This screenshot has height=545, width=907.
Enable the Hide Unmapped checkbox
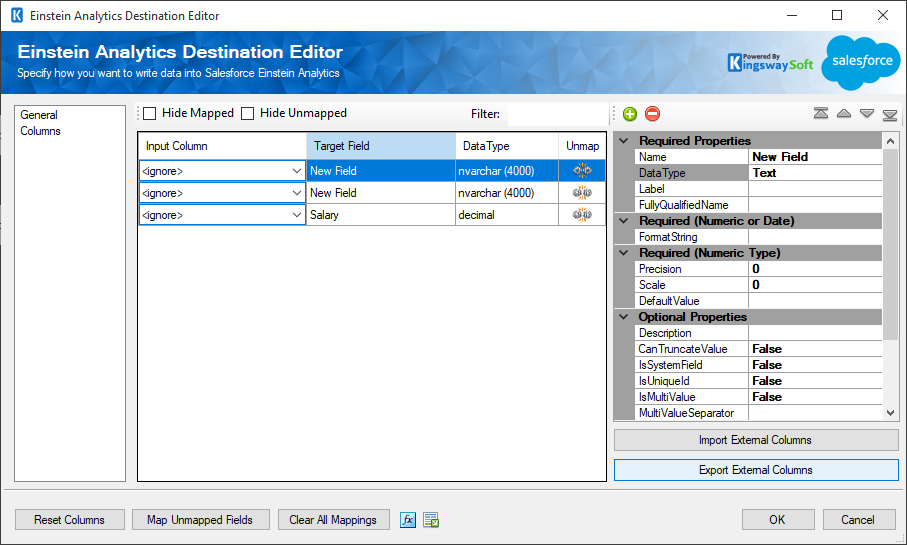tap(248, 113)
